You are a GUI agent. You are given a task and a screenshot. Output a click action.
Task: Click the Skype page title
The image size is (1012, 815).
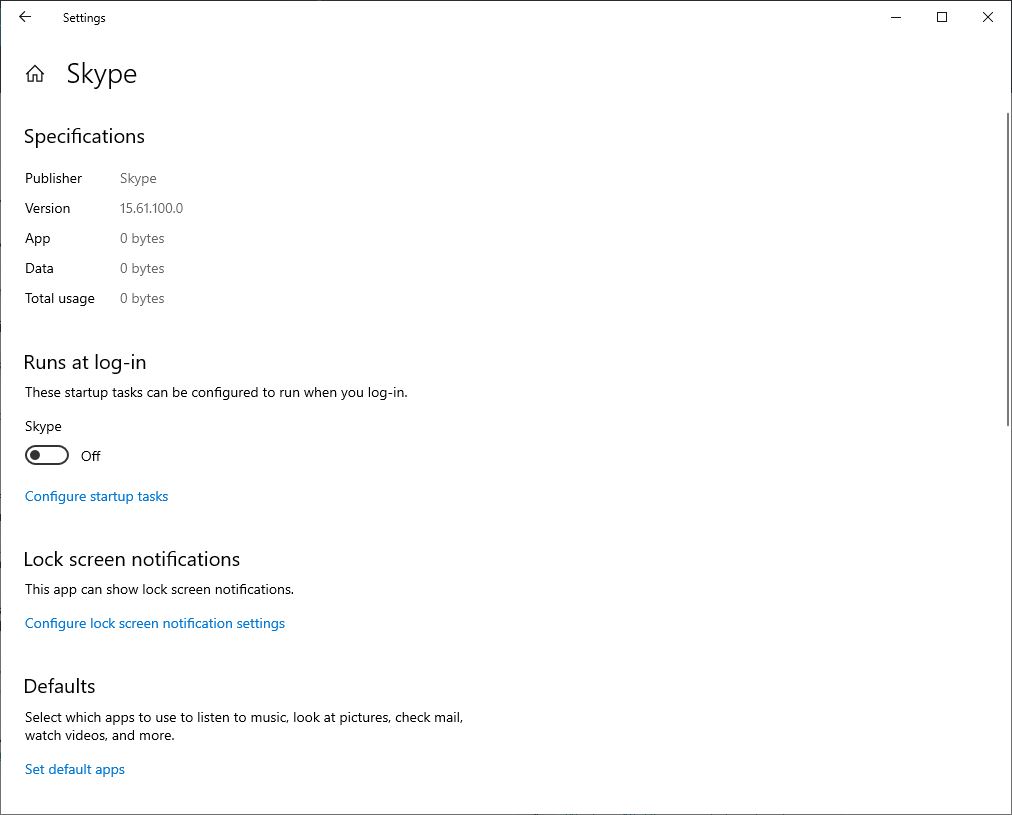[x=102, y=74]
